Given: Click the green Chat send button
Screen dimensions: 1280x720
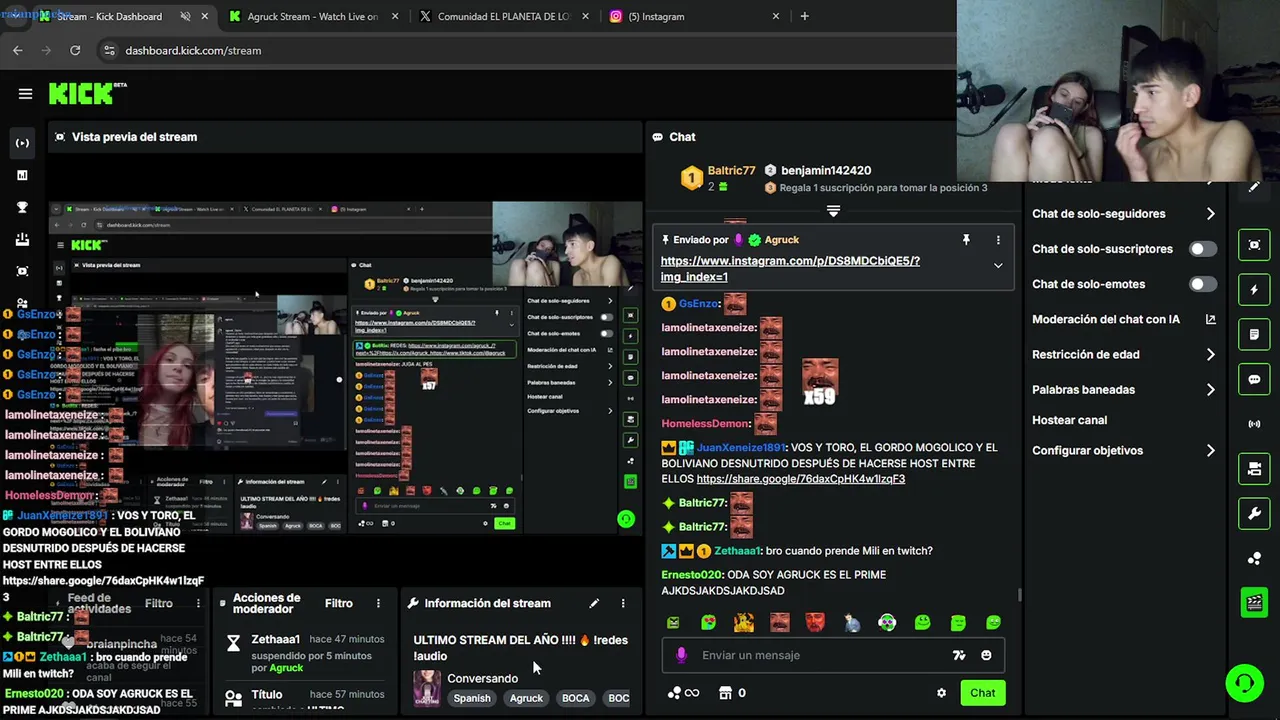Looking at the screenshot, I should tap(982, 693).
